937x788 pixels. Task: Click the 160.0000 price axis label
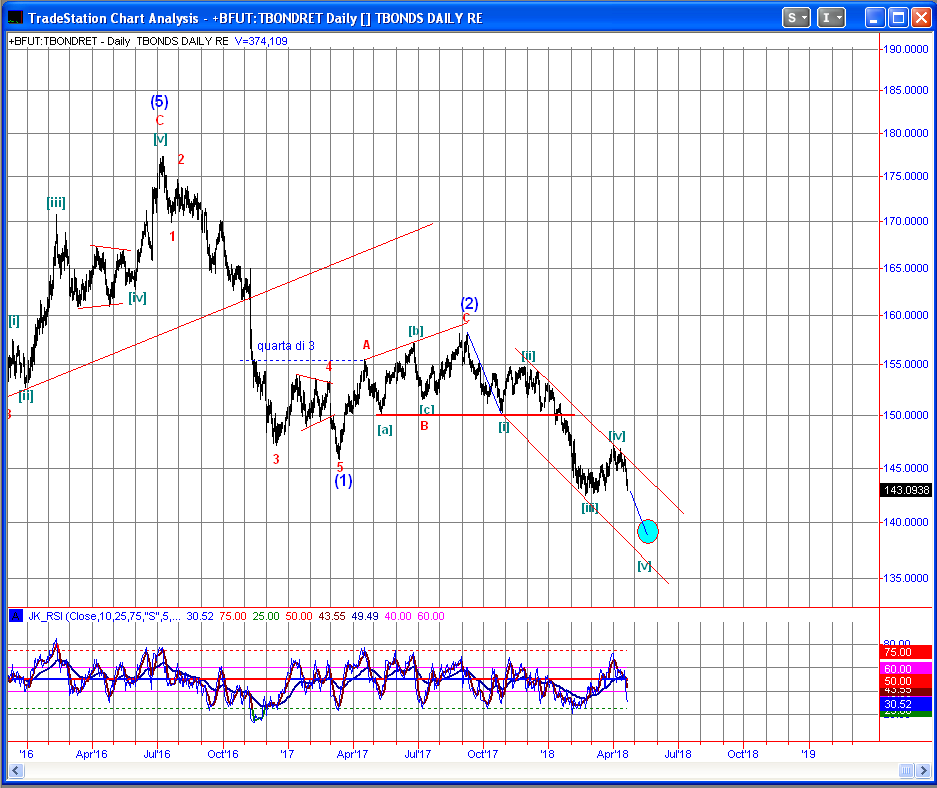[906, 315]
